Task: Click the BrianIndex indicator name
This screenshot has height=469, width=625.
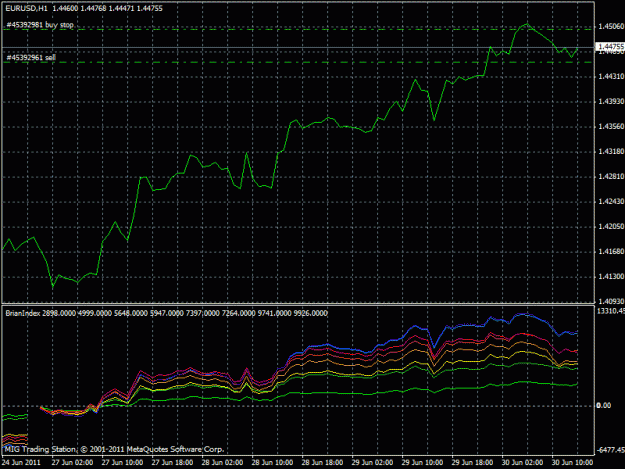Action: [23, 313]
